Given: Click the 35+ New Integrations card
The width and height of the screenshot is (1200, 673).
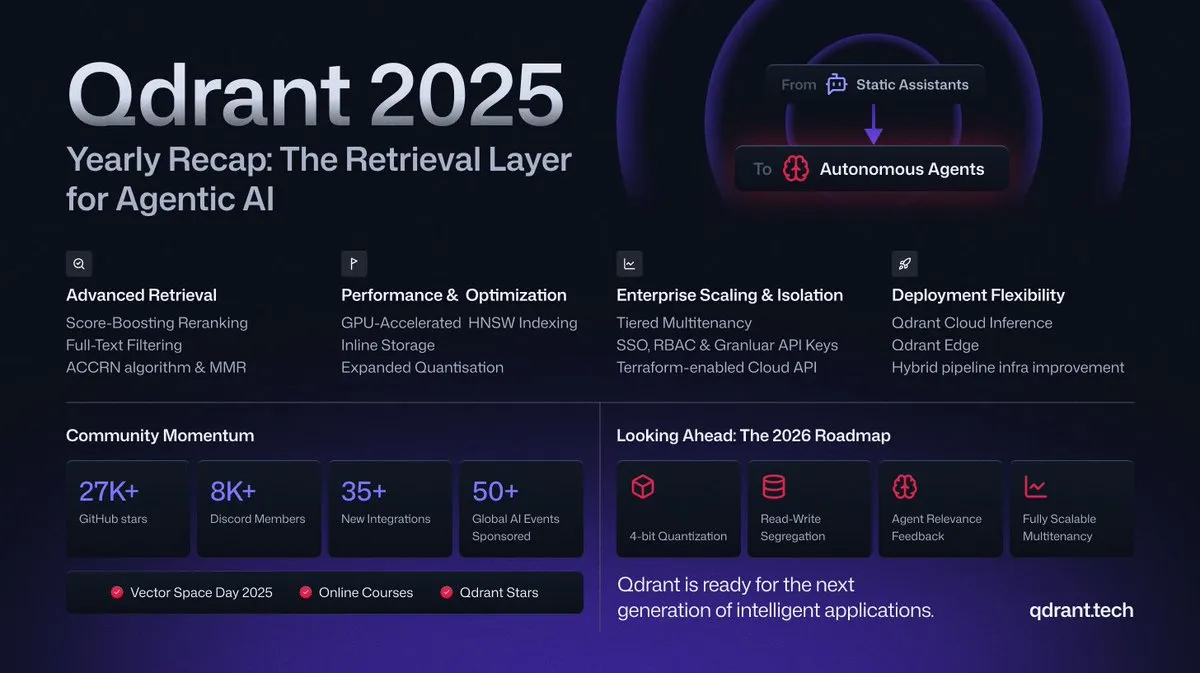Looking at the screenshot, I should coord(390,508).
